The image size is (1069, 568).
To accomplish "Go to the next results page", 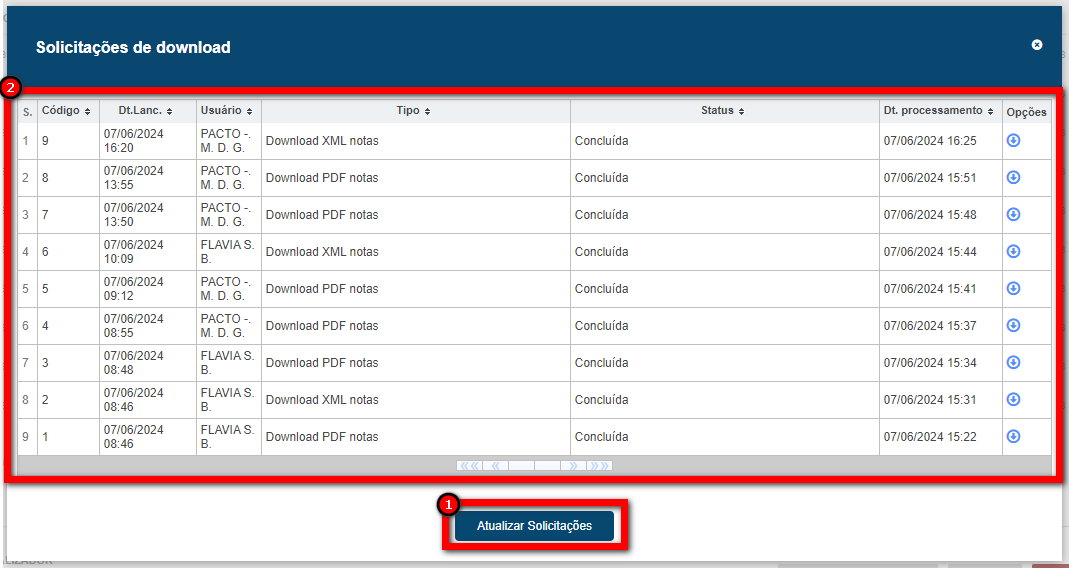I will 574,466.
